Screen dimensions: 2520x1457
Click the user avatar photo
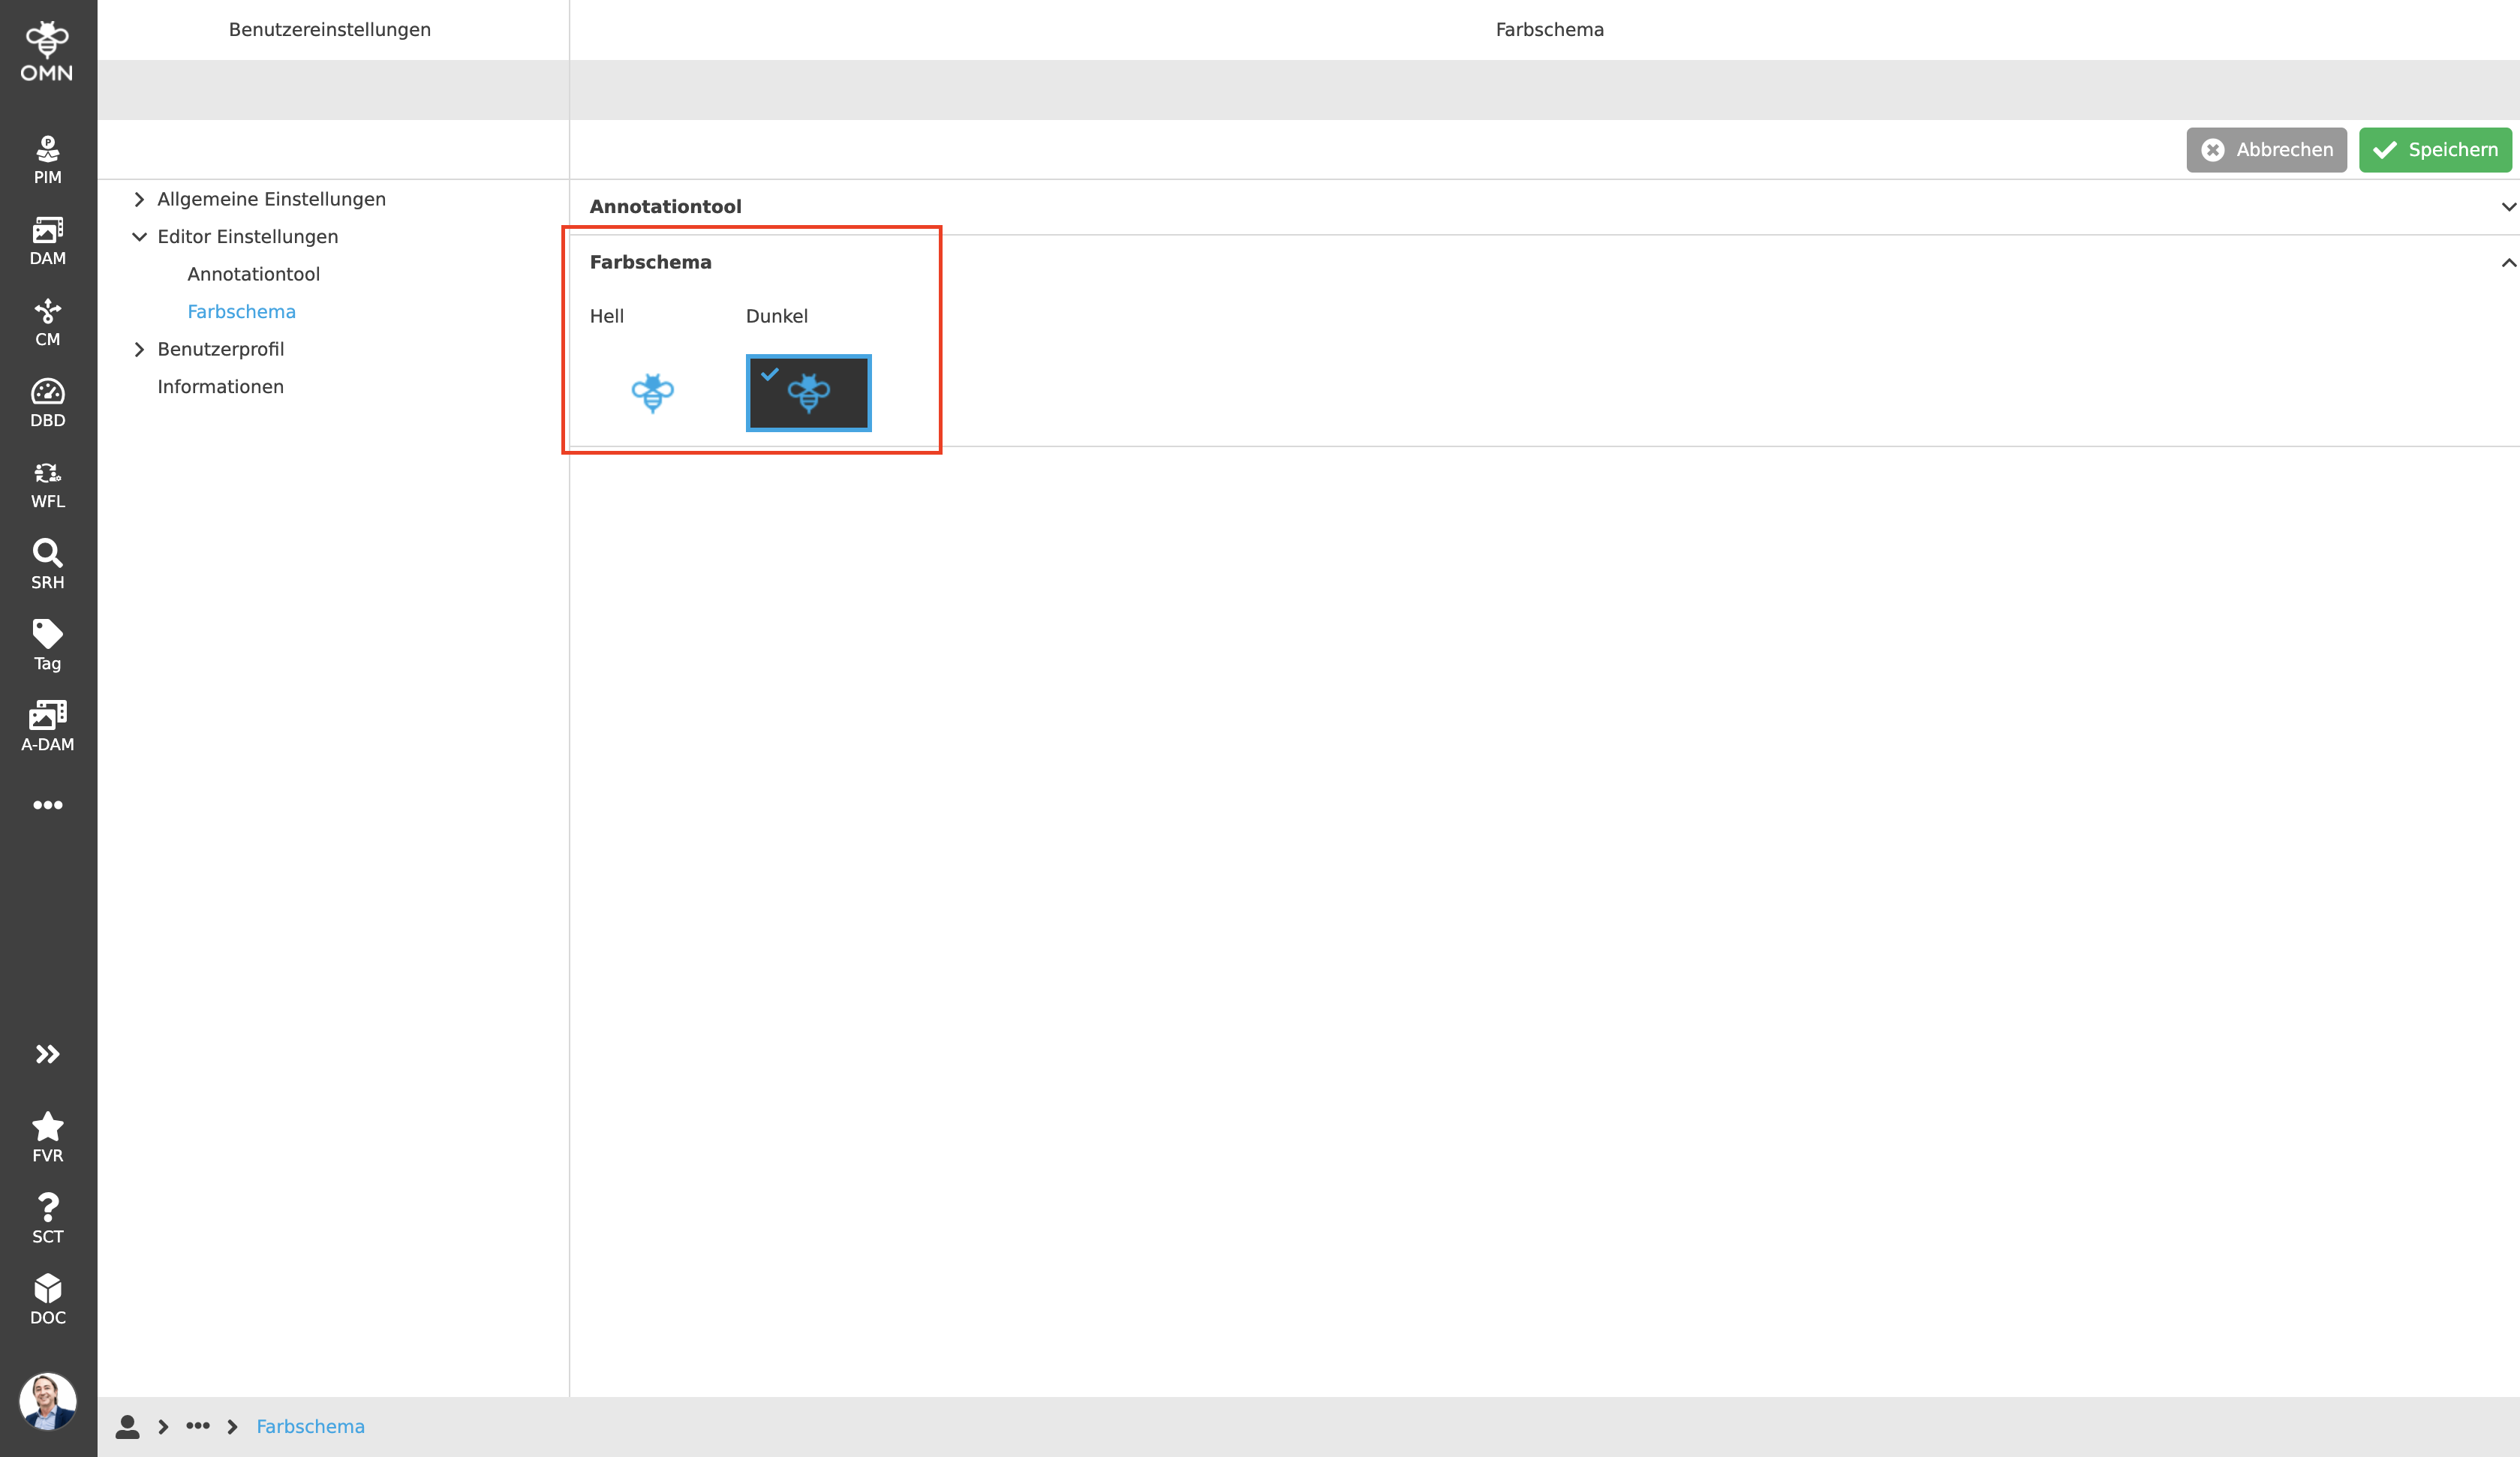click(47, 1400)
